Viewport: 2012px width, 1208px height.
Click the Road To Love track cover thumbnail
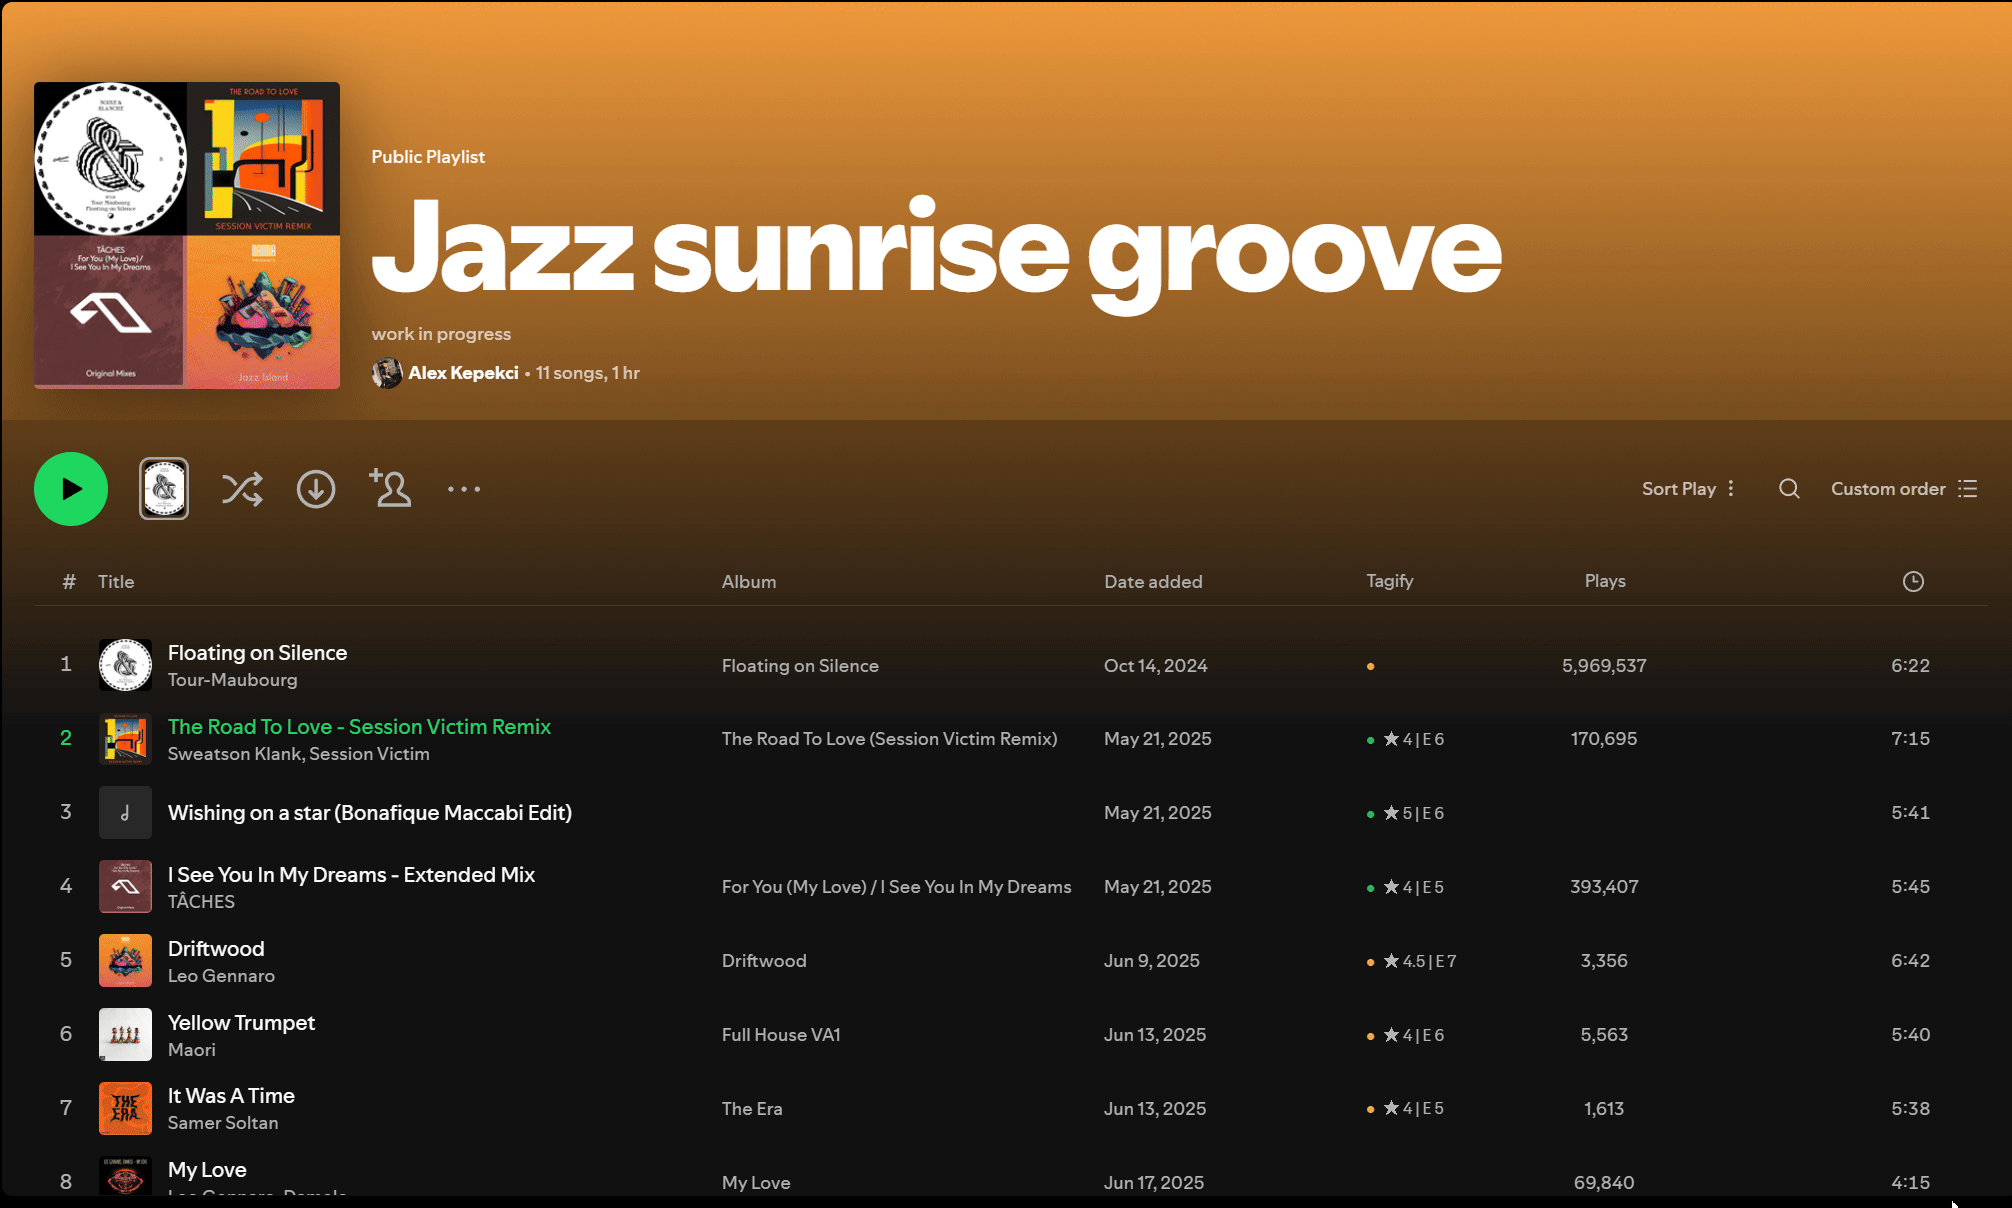click(125, 739)
